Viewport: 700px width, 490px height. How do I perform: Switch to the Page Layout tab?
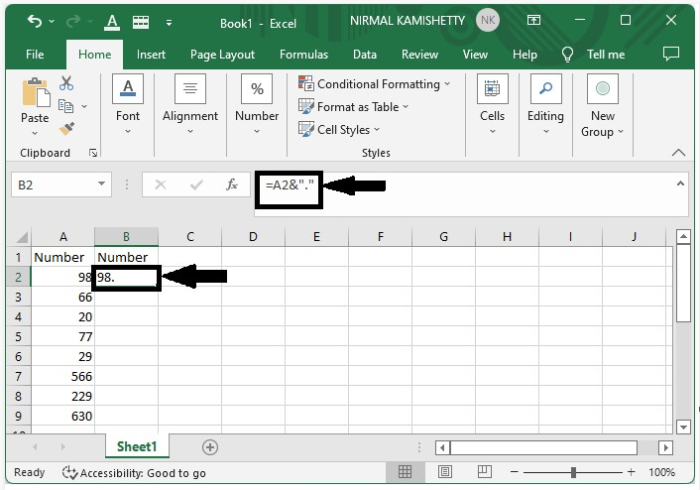point(222,54)
